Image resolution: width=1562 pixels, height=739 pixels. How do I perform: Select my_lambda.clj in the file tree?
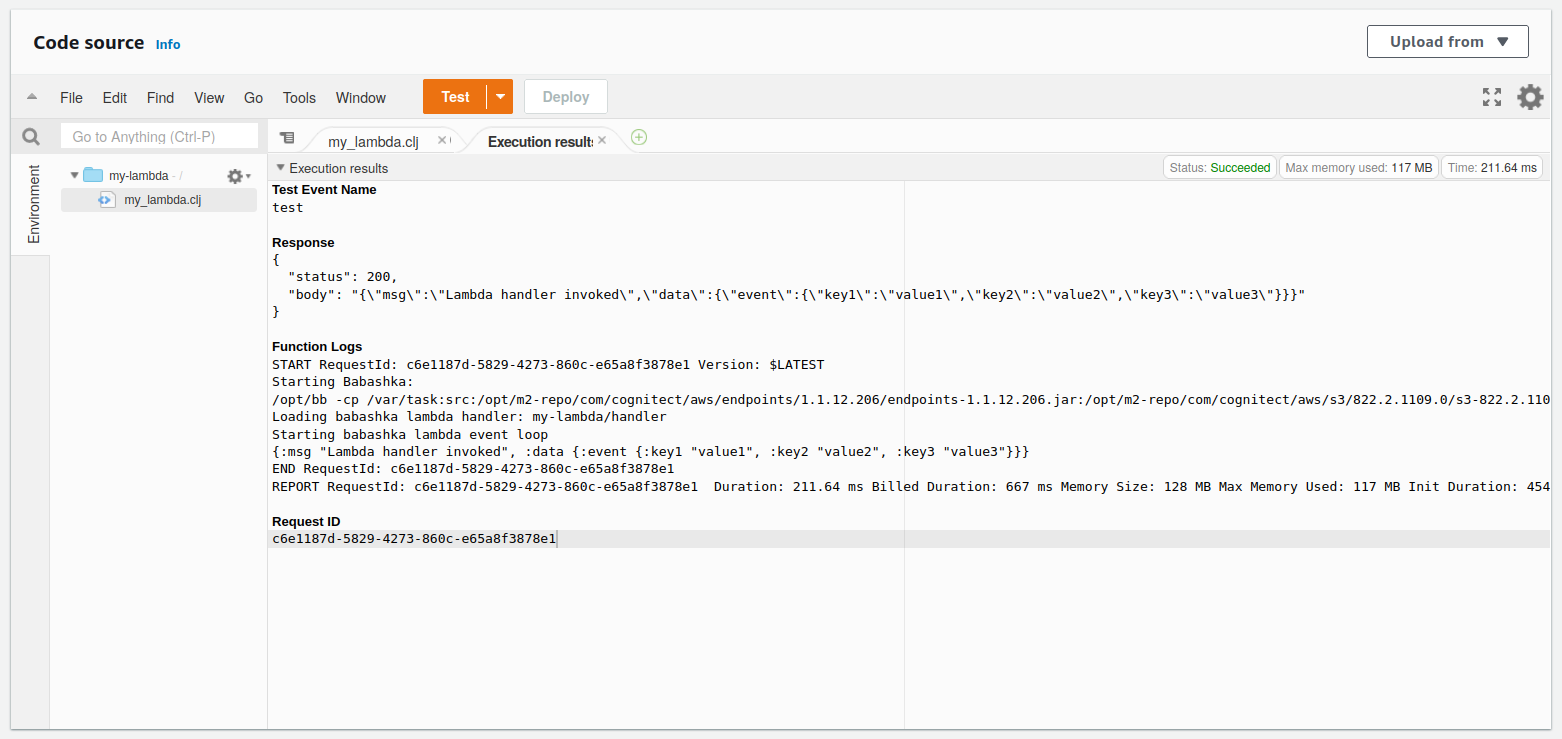159,200
